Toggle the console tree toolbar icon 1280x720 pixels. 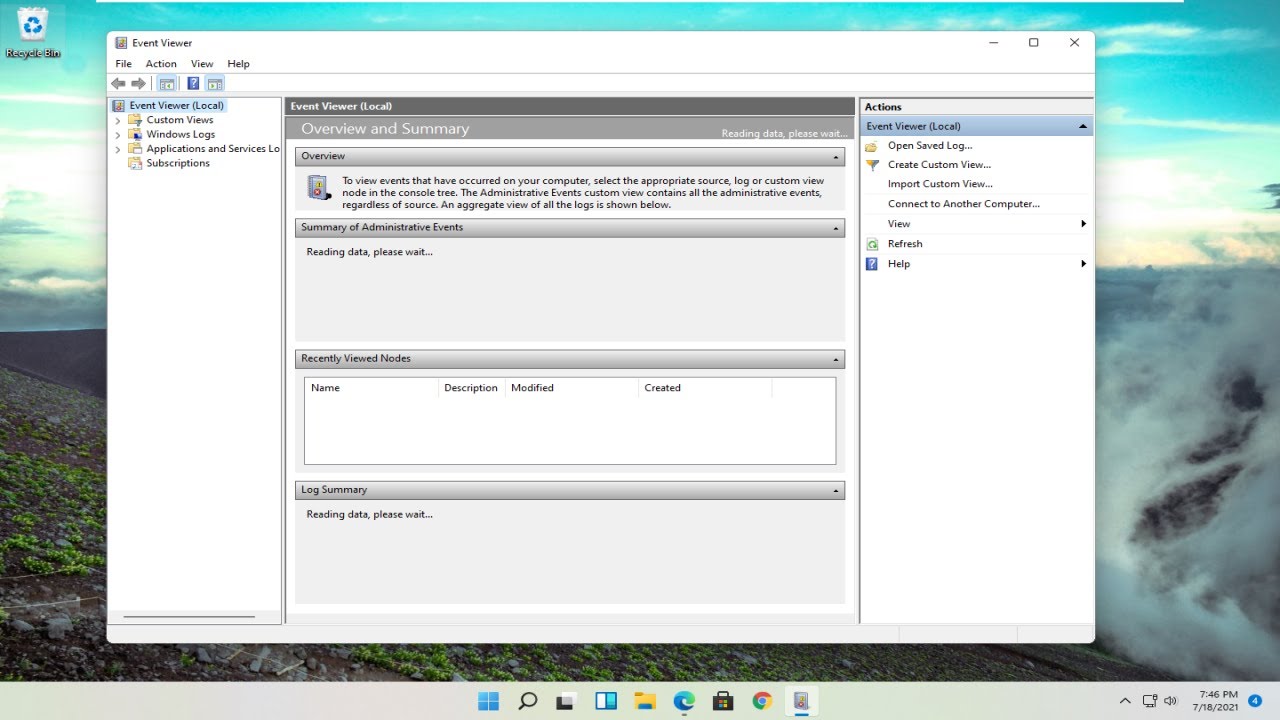pos(167,84)
